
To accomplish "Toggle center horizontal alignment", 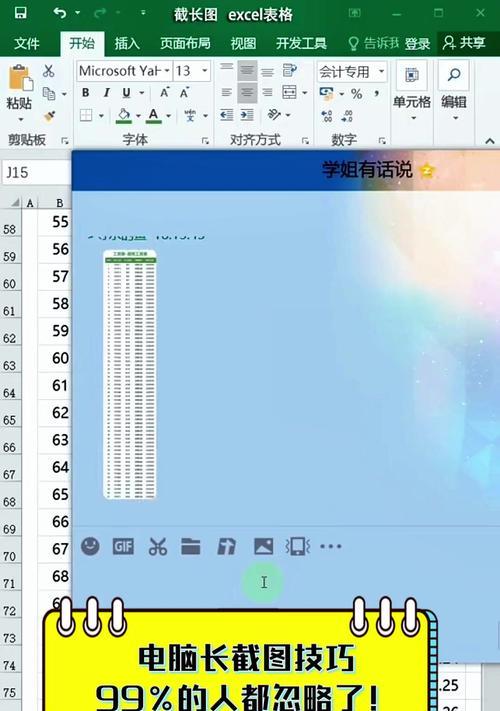I will [247, 93].
